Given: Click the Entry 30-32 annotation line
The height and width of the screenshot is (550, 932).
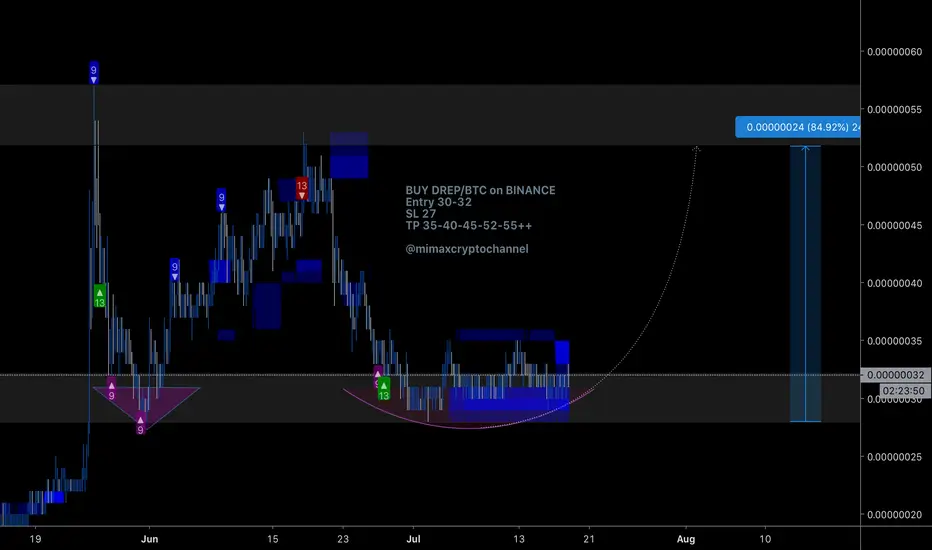Looking at the screenshot, I should click(x=439, y=202).
